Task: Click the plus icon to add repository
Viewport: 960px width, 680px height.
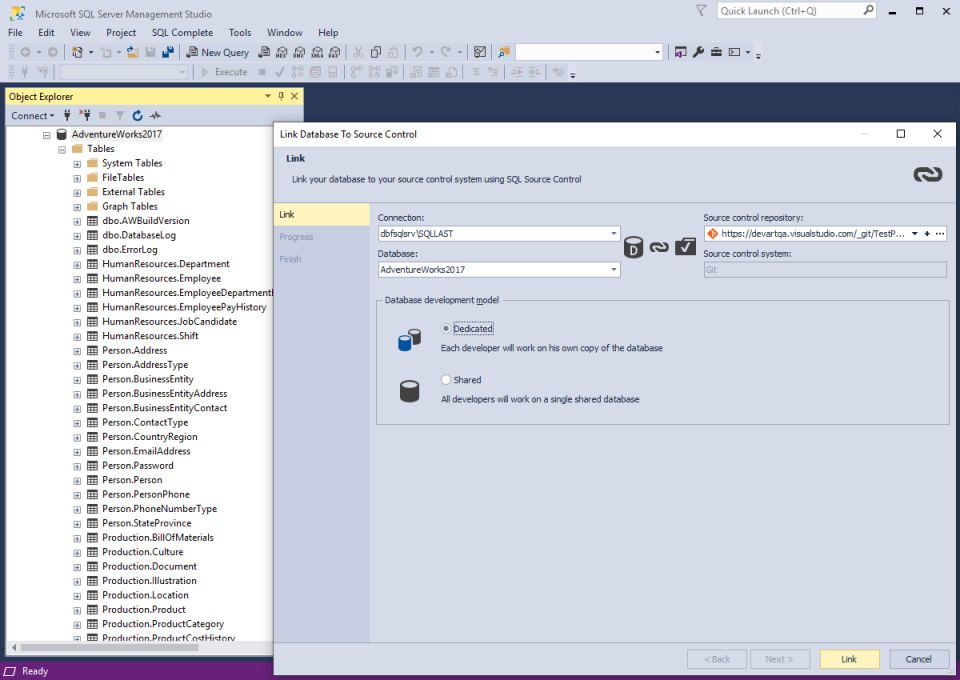Action: [x=927, y=234]
